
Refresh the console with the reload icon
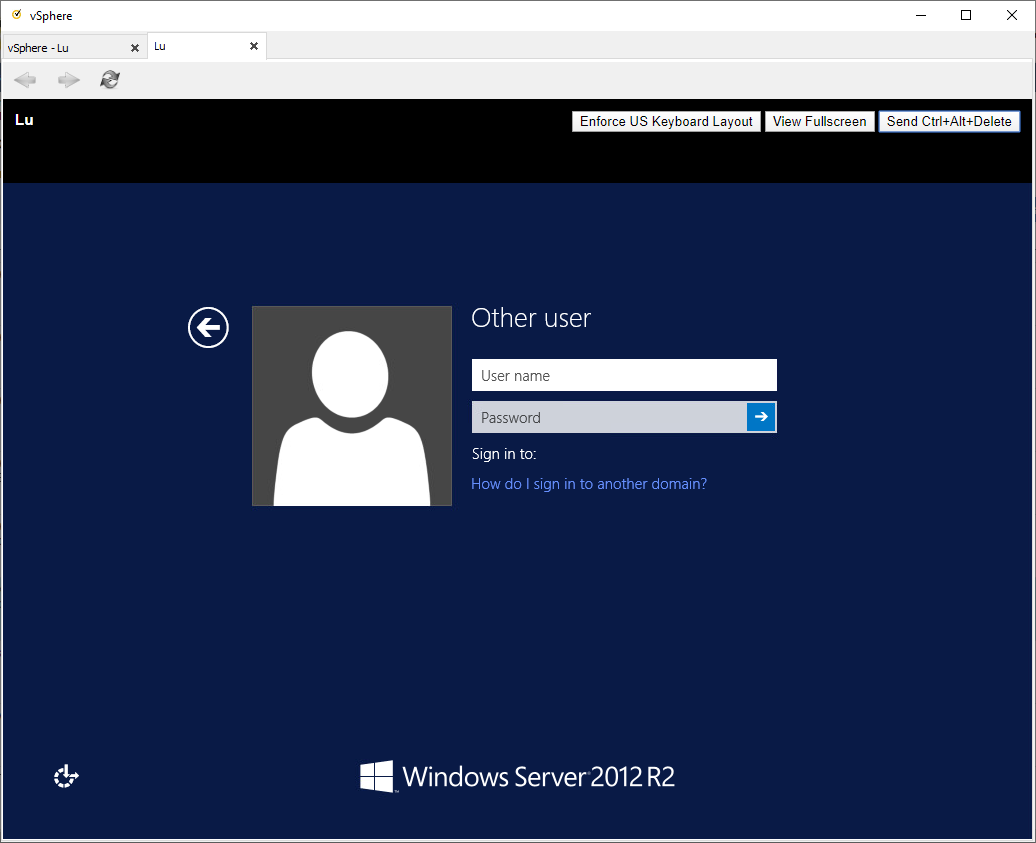(110, 80)
